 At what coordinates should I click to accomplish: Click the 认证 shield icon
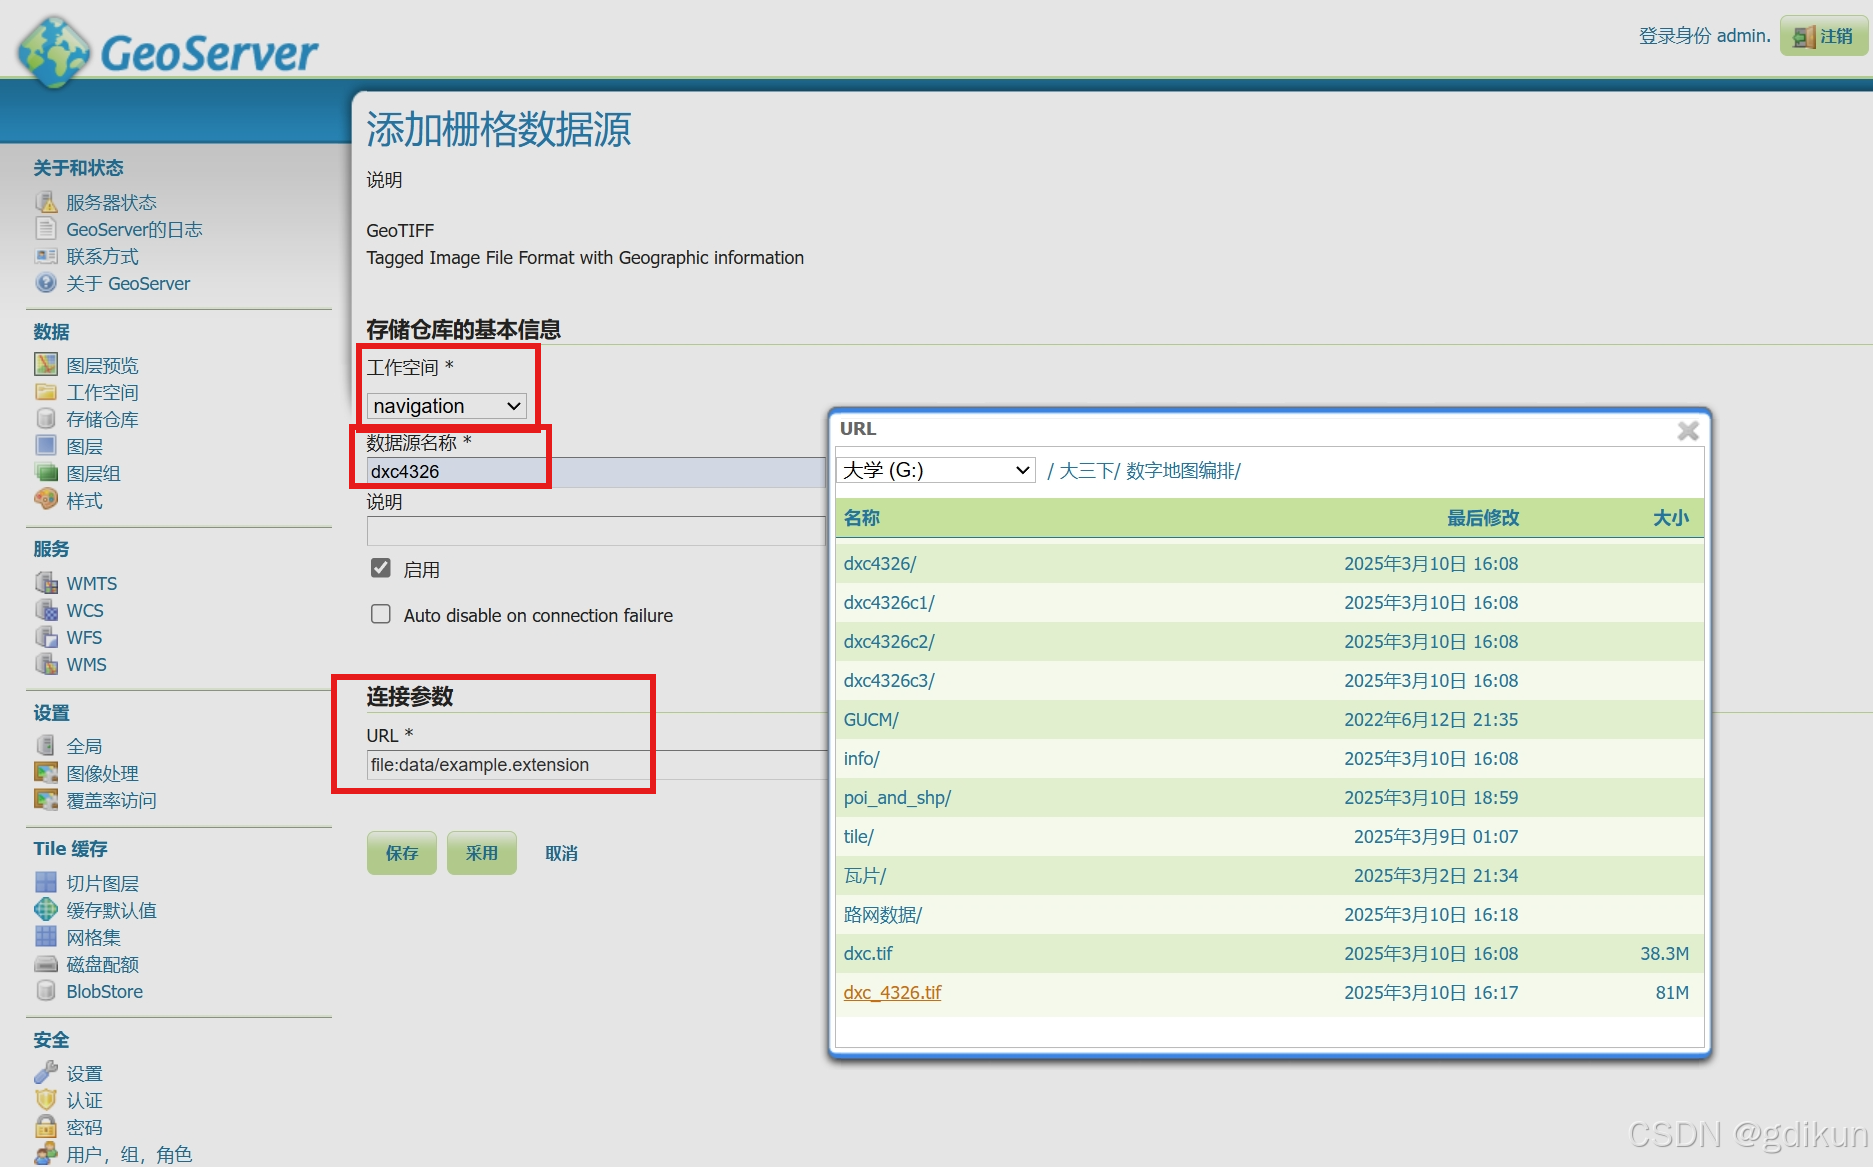46,1100
